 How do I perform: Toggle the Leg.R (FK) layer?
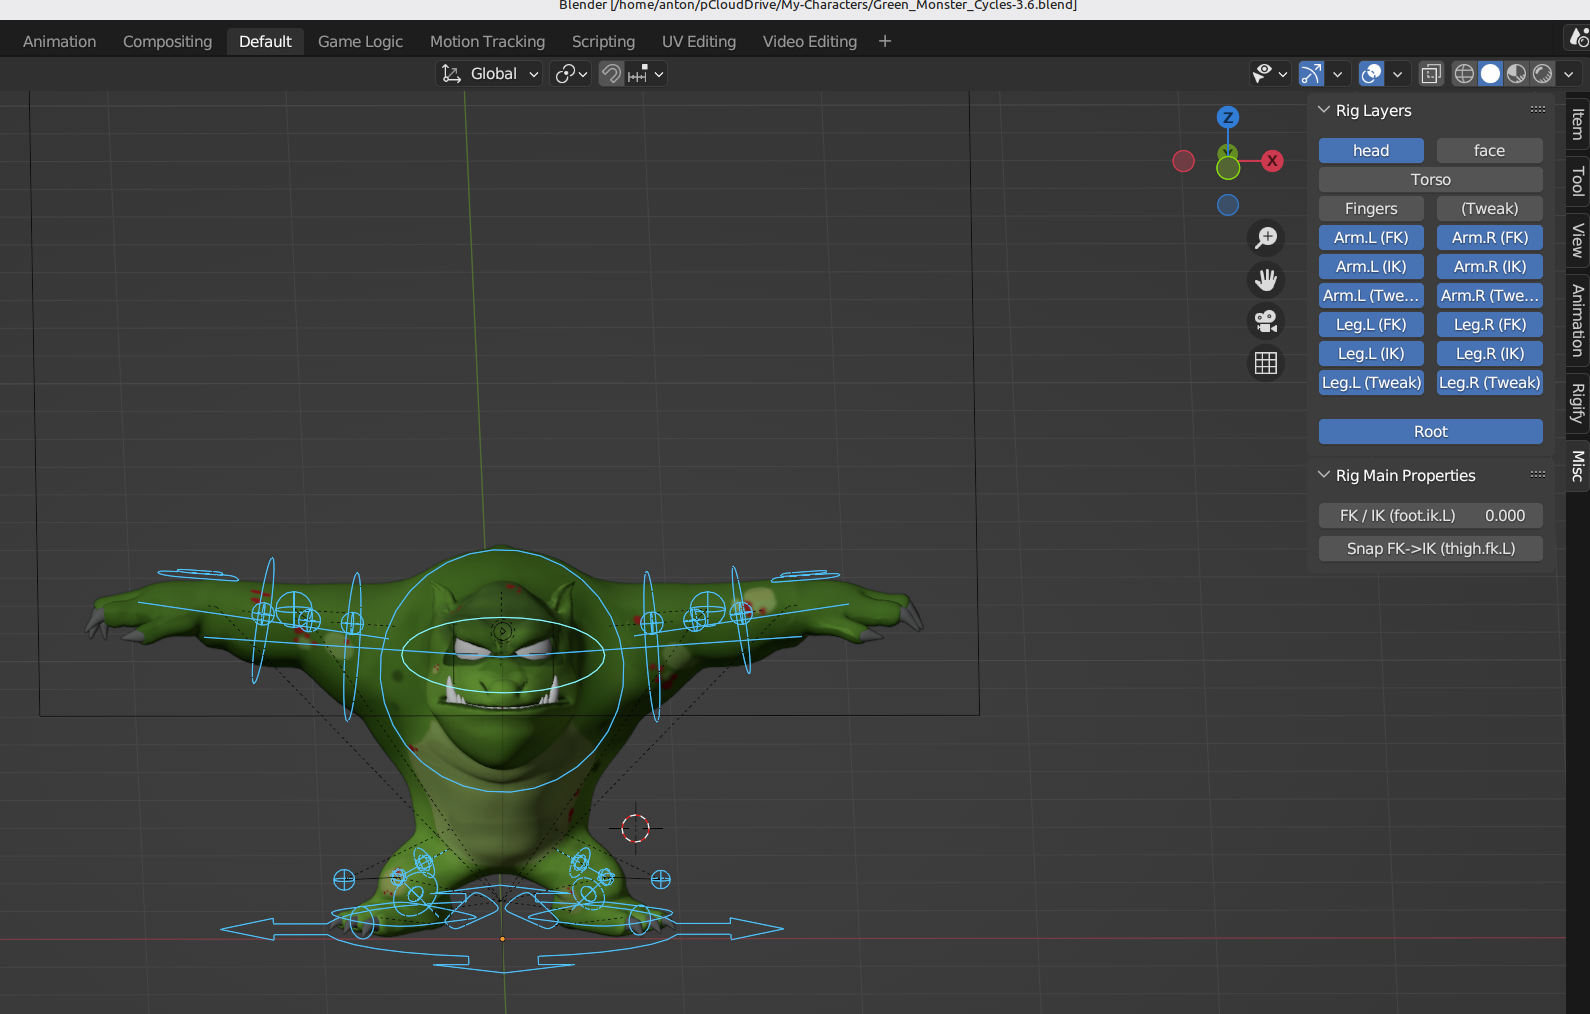(x=1489, y=325)
